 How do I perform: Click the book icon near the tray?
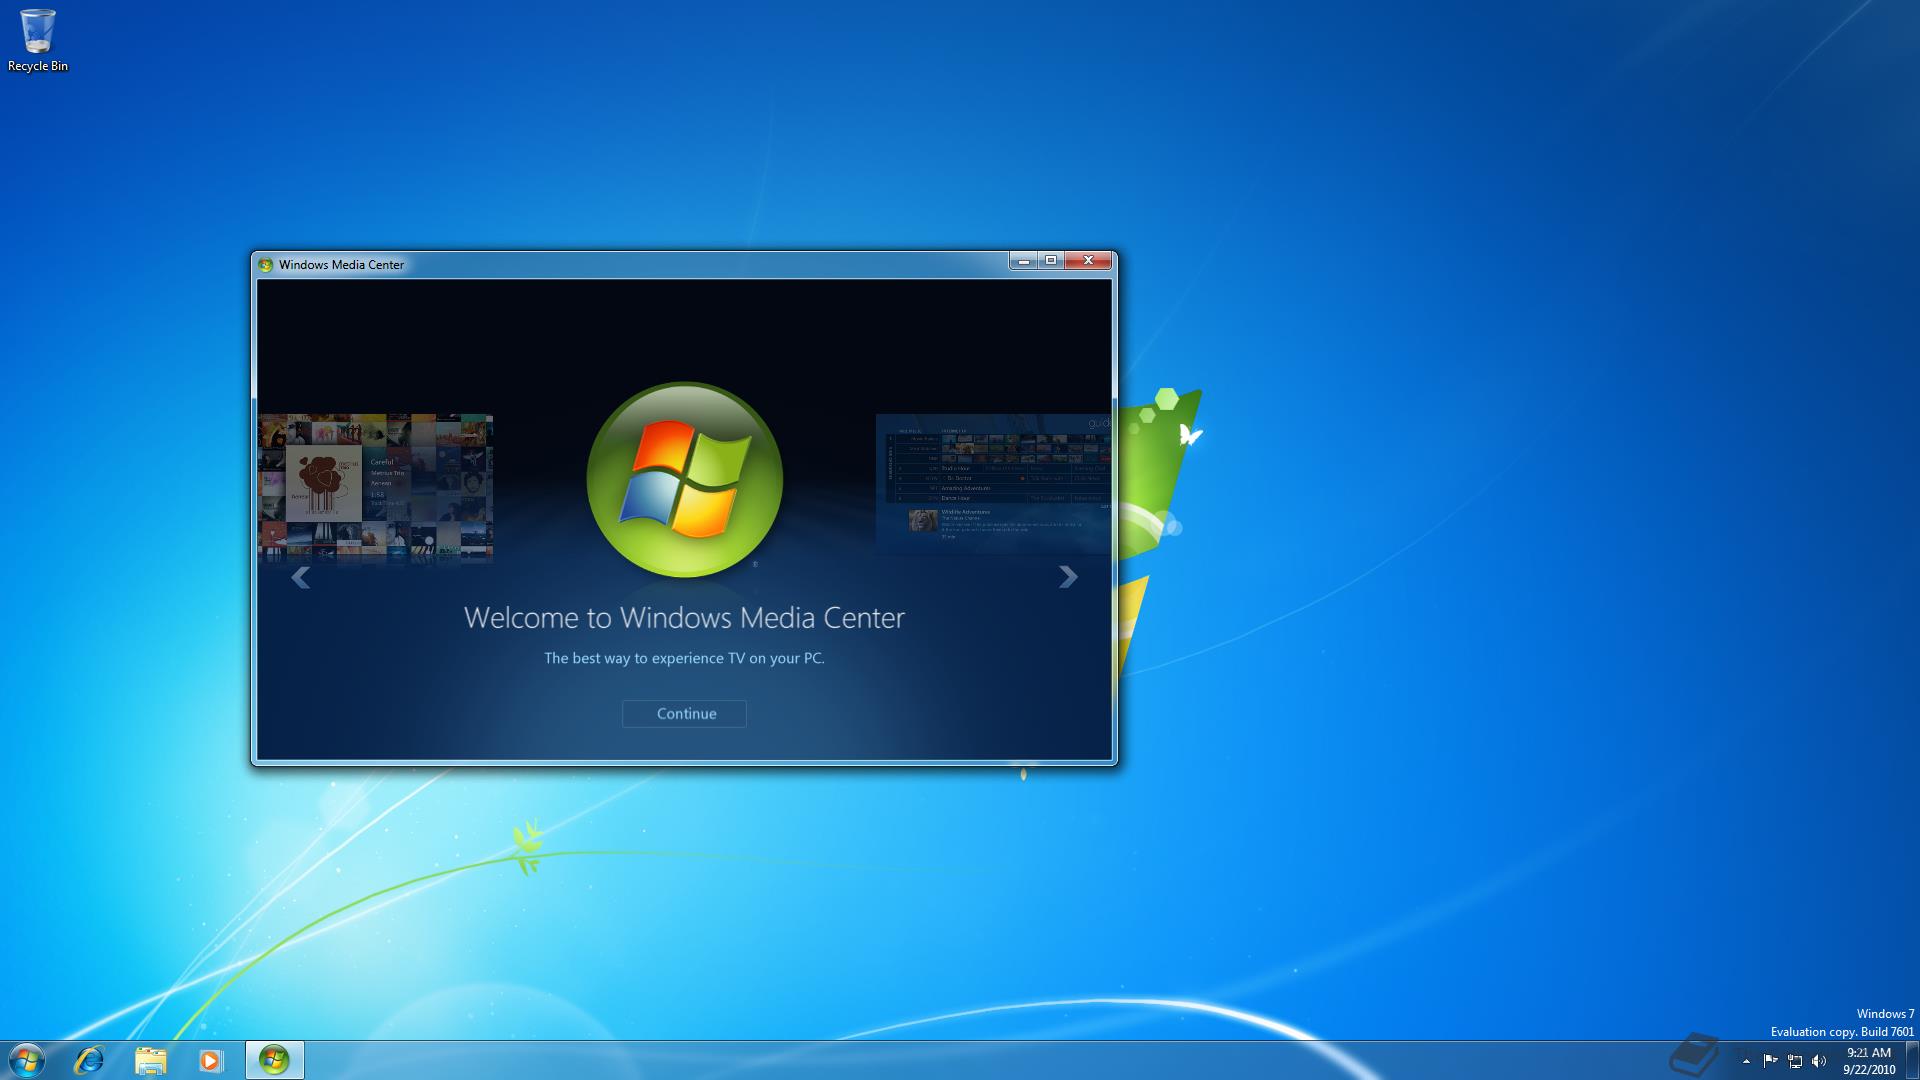click(x=1693, y=1054)
